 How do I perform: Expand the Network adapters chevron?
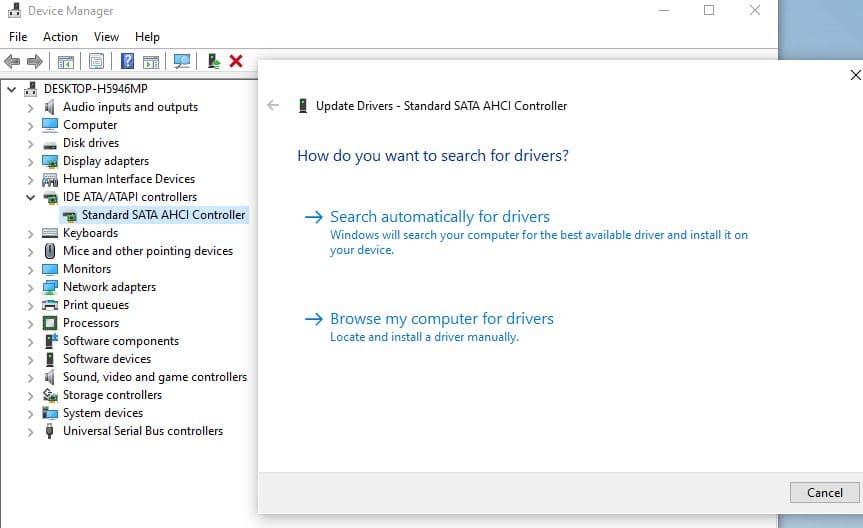[x=30, y=288]
